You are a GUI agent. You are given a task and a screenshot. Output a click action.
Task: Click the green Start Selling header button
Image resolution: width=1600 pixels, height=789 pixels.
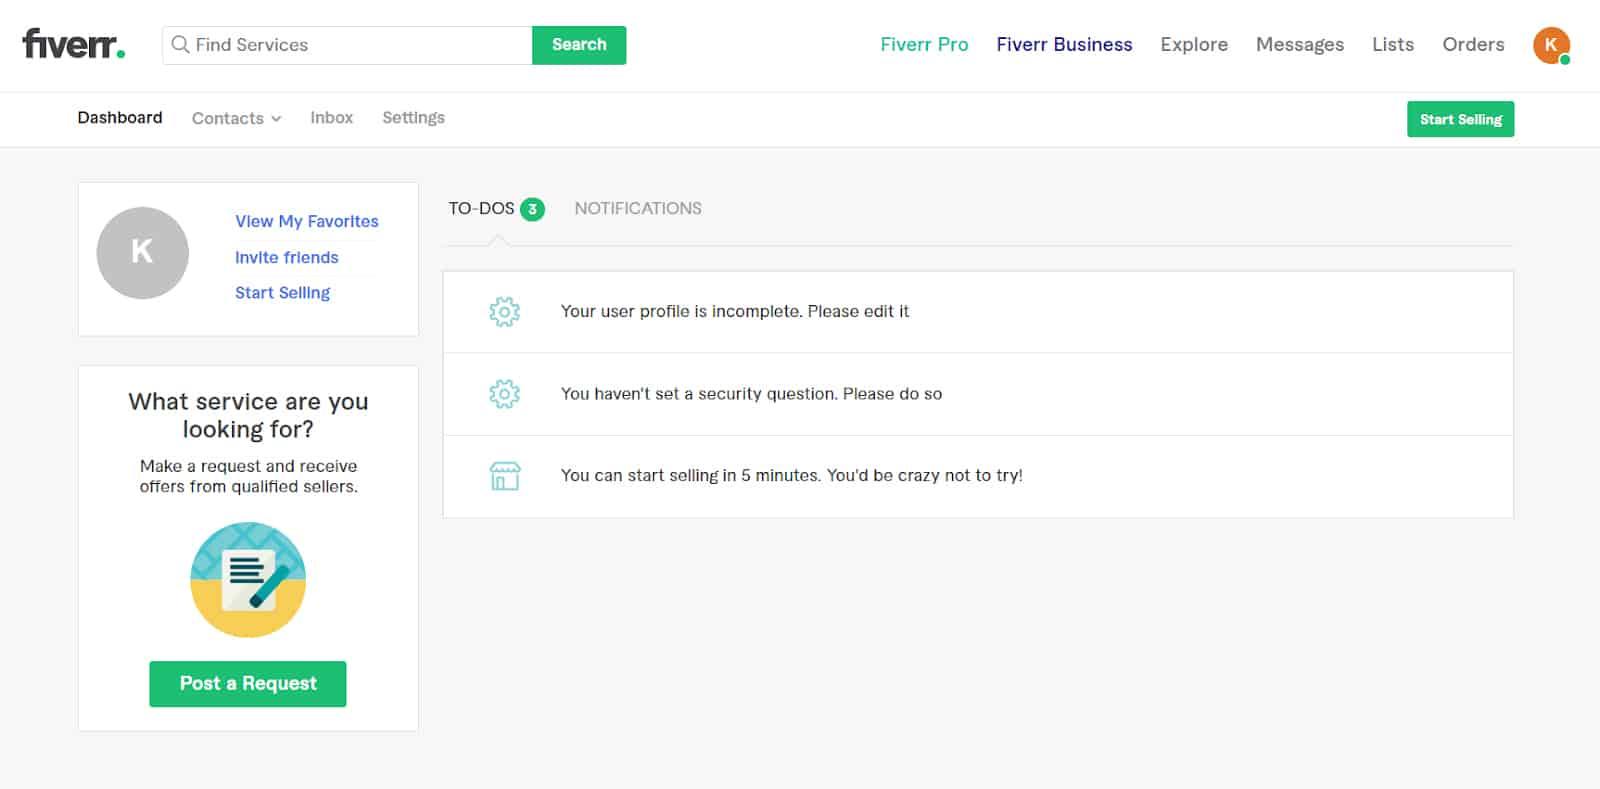(1460, 119)
